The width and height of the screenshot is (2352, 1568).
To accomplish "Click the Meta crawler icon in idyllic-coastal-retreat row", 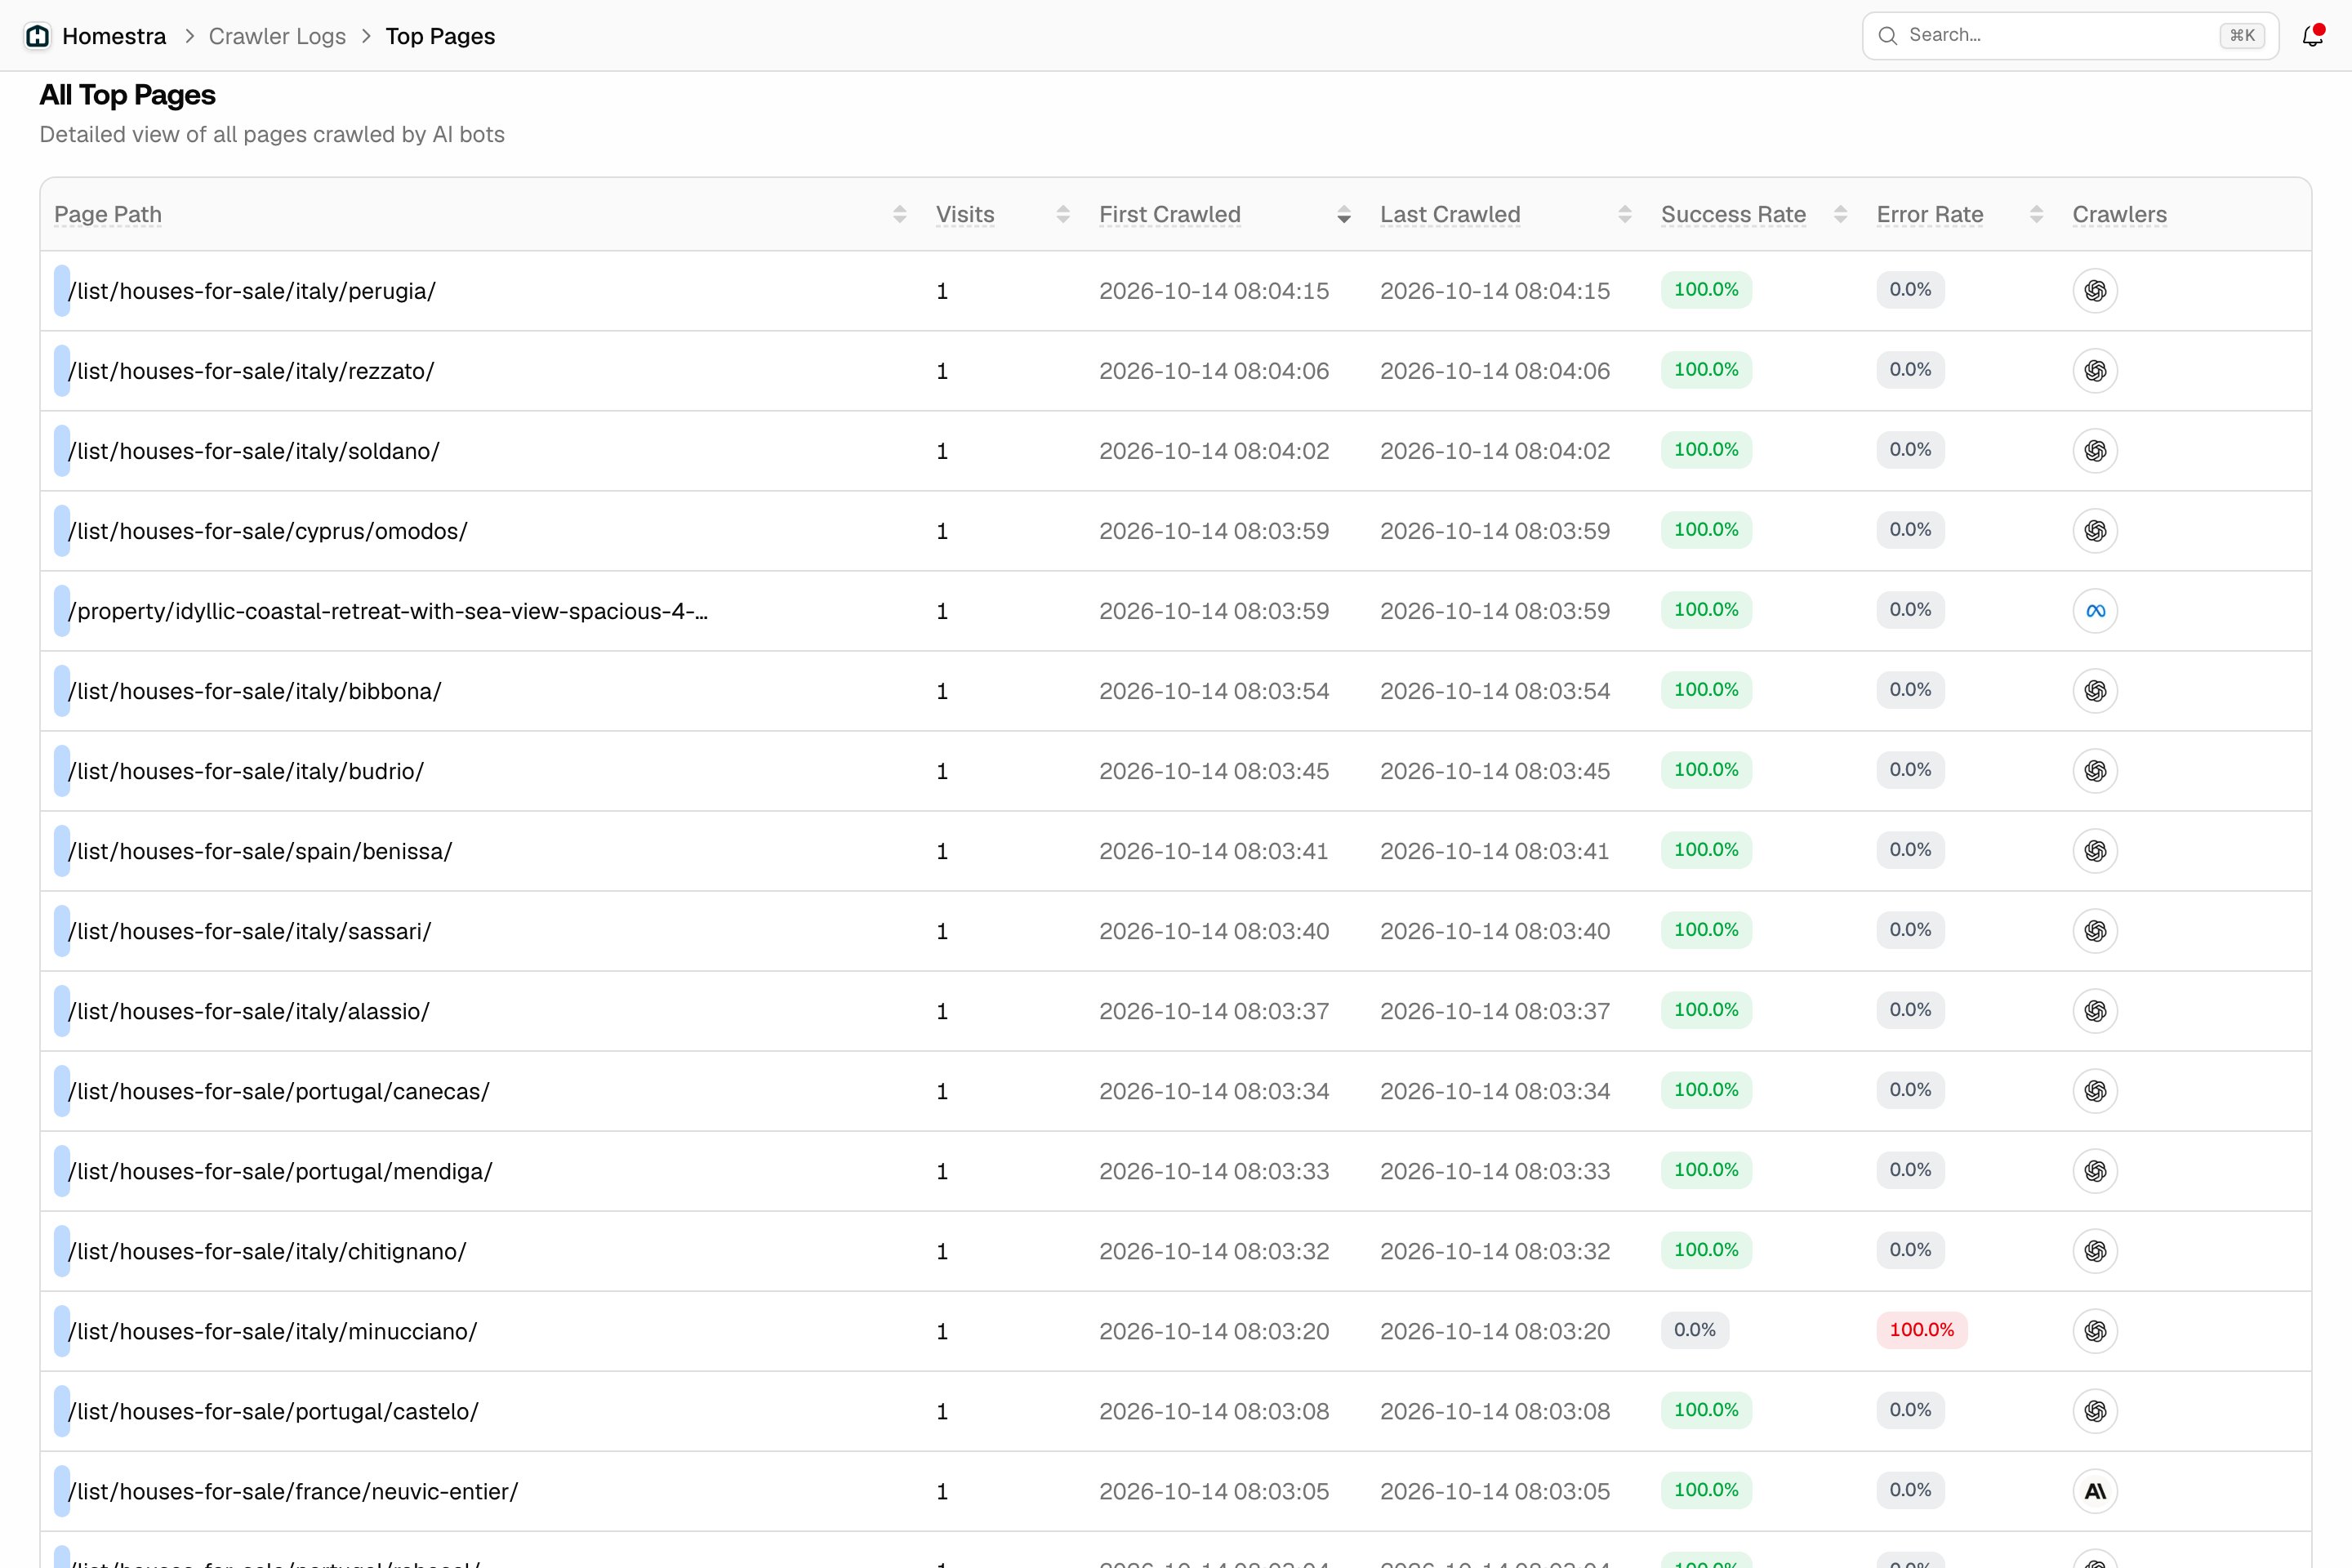I will coord(2095,611).
